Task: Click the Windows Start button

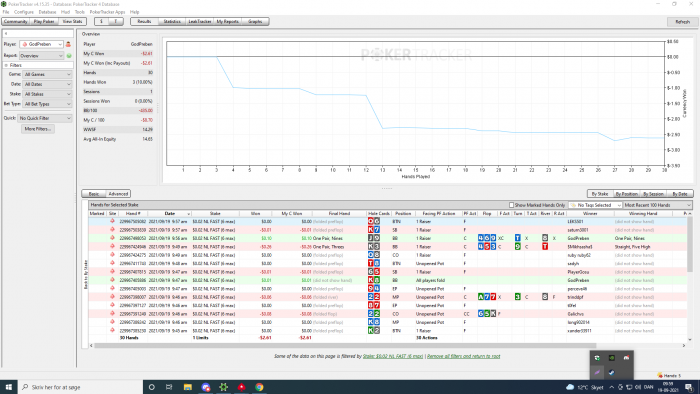Action: coord(8,387)
